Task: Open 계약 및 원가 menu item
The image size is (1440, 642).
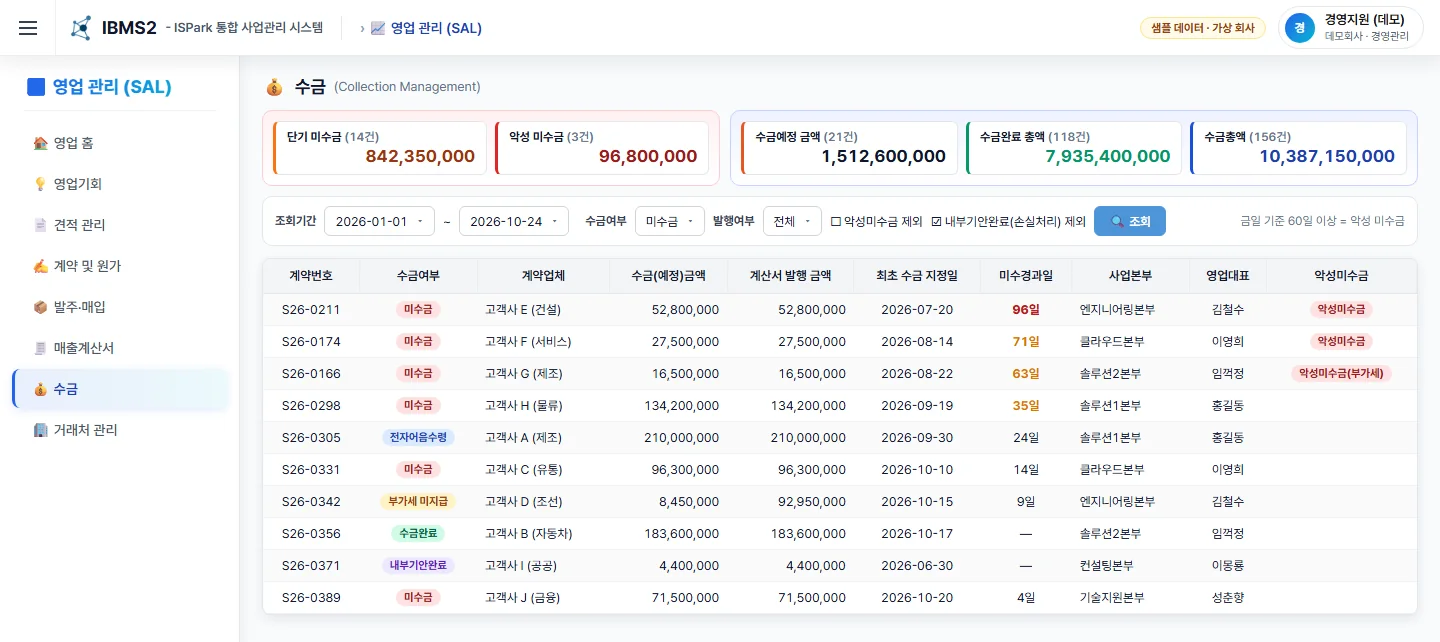Action: [x=120, y=266]
